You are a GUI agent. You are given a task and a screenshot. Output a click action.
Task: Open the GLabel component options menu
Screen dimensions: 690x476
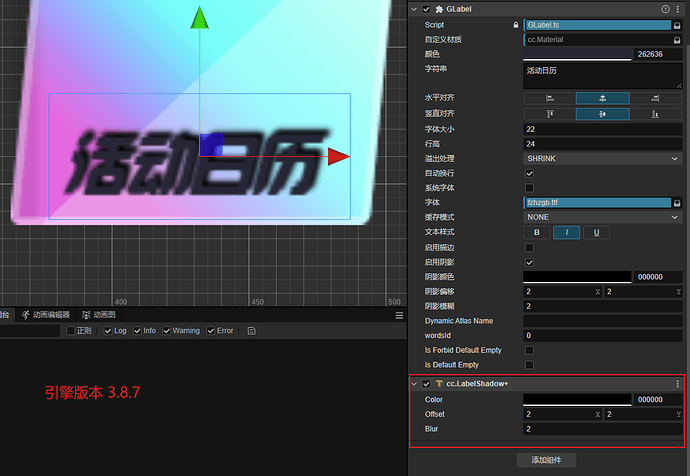(678, 9)
